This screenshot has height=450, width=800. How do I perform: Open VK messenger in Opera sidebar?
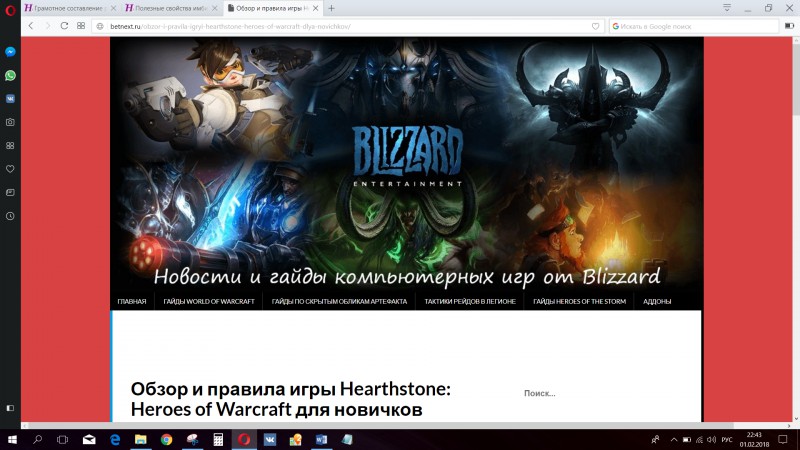coord(10,99)
